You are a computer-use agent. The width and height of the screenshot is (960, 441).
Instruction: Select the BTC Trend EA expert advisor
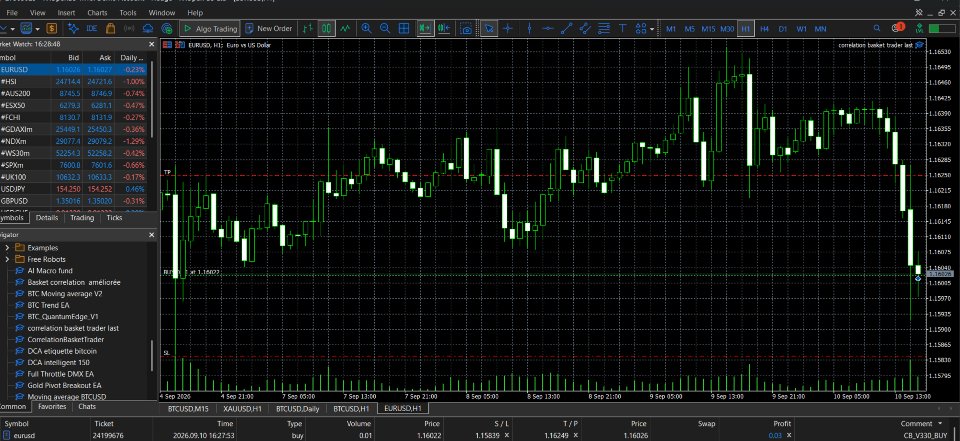(x=48, y=305)
